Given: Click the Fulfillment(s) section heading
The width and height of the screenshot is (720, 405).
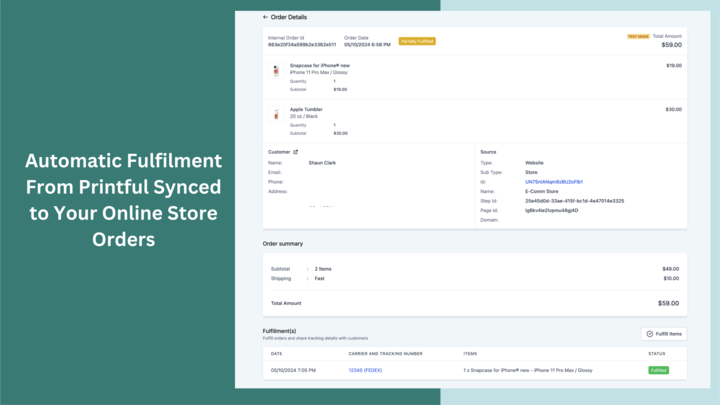Looking at the screenshot, I should (x=279, y=331).
